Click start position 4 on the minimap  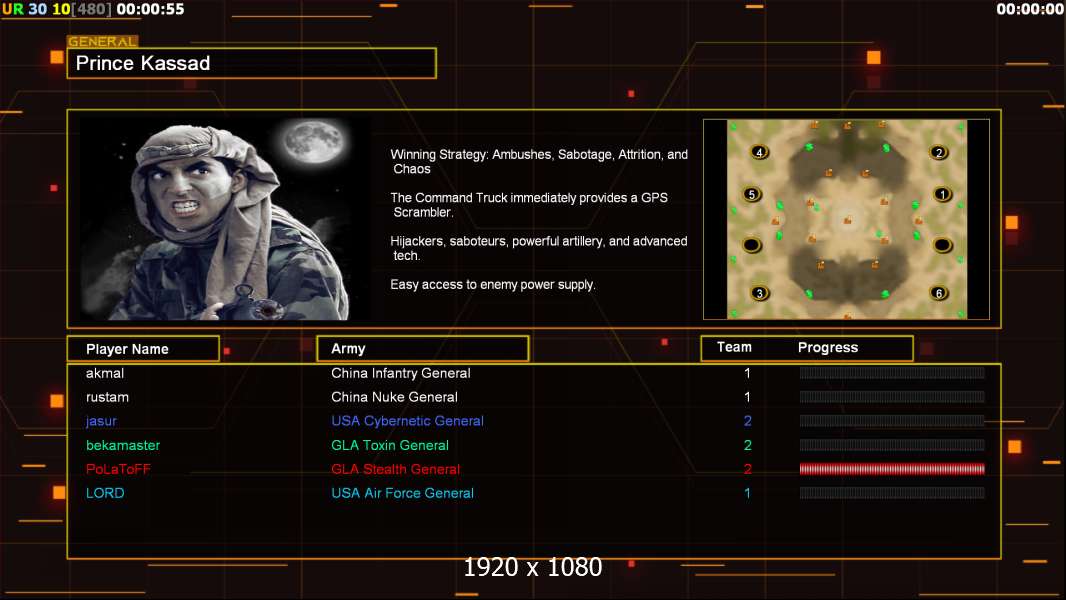[x=759, y=152]
